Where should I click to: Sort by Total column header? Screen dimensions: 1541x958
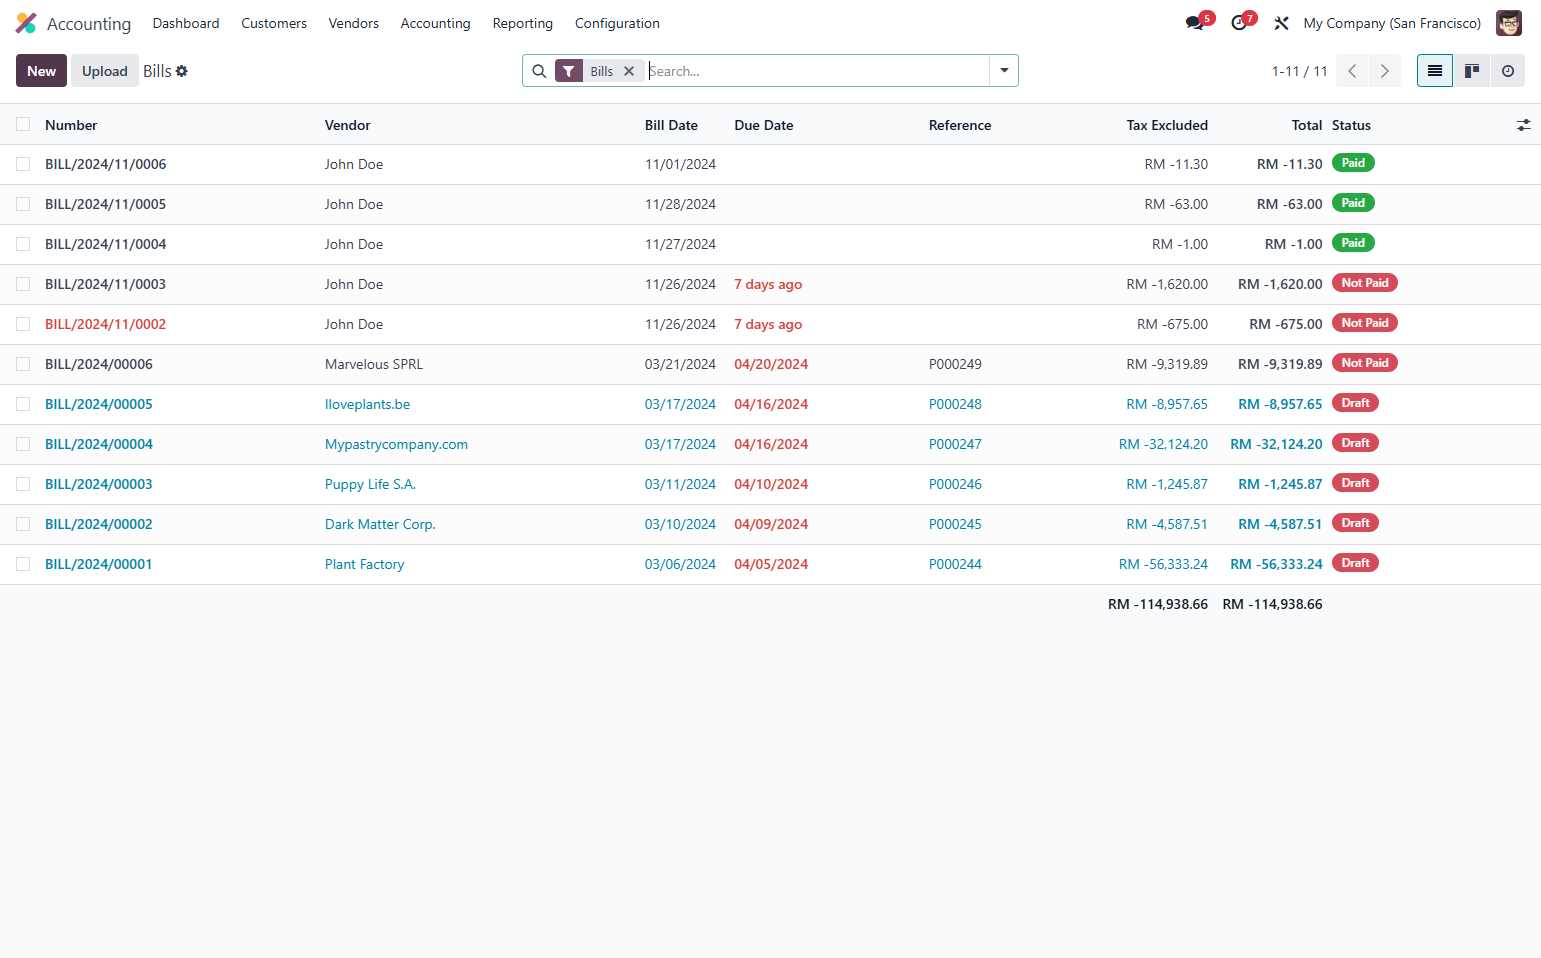tap(1307, 125)
